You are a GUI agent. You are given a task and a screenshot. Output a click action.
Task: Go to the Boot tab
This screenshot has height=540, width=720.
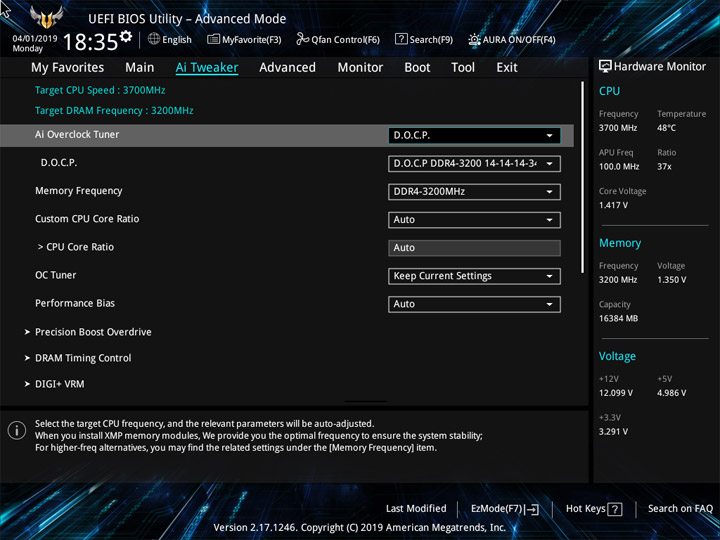coord(417,68)
